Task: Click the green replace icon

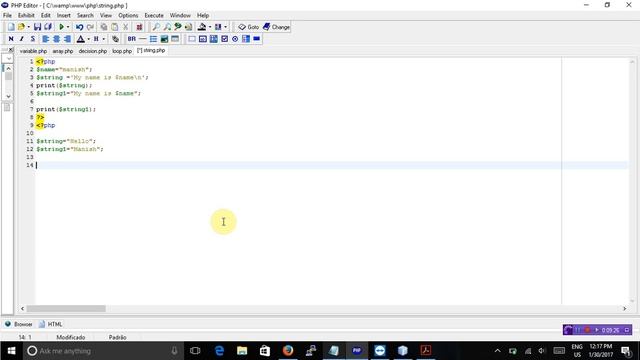Action: (178, 27)
